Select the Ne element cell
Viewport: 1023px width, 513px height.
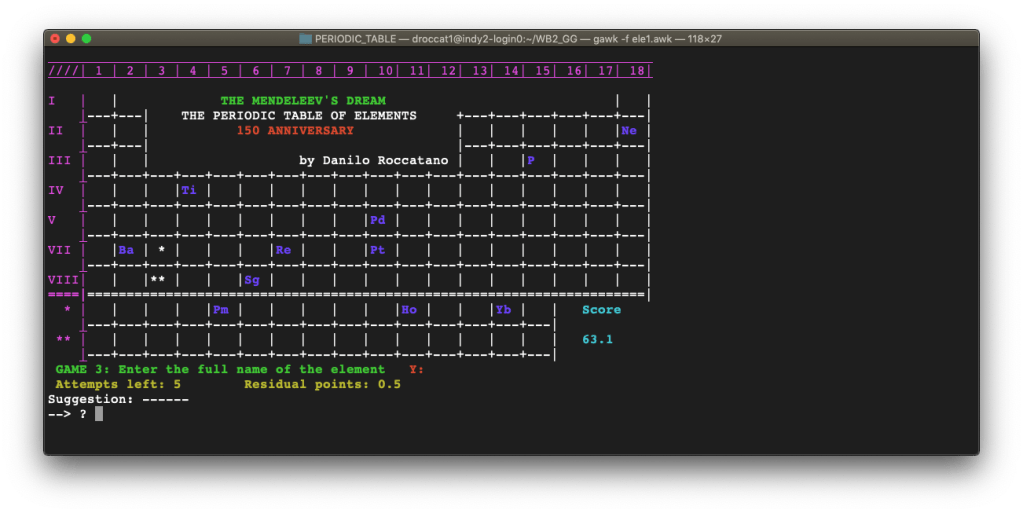629,131
